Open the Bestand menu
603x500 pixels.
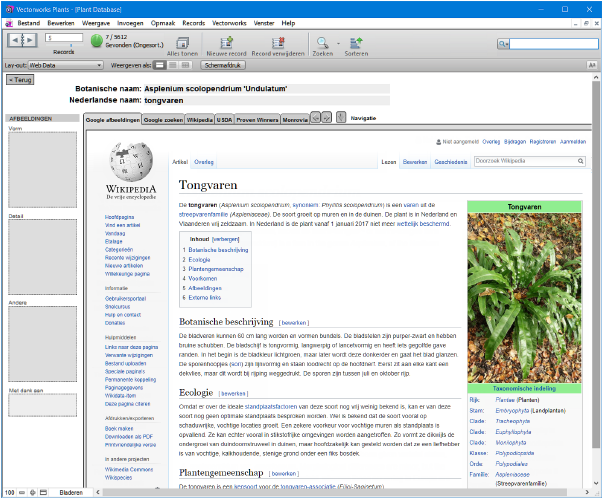(28, 23)
